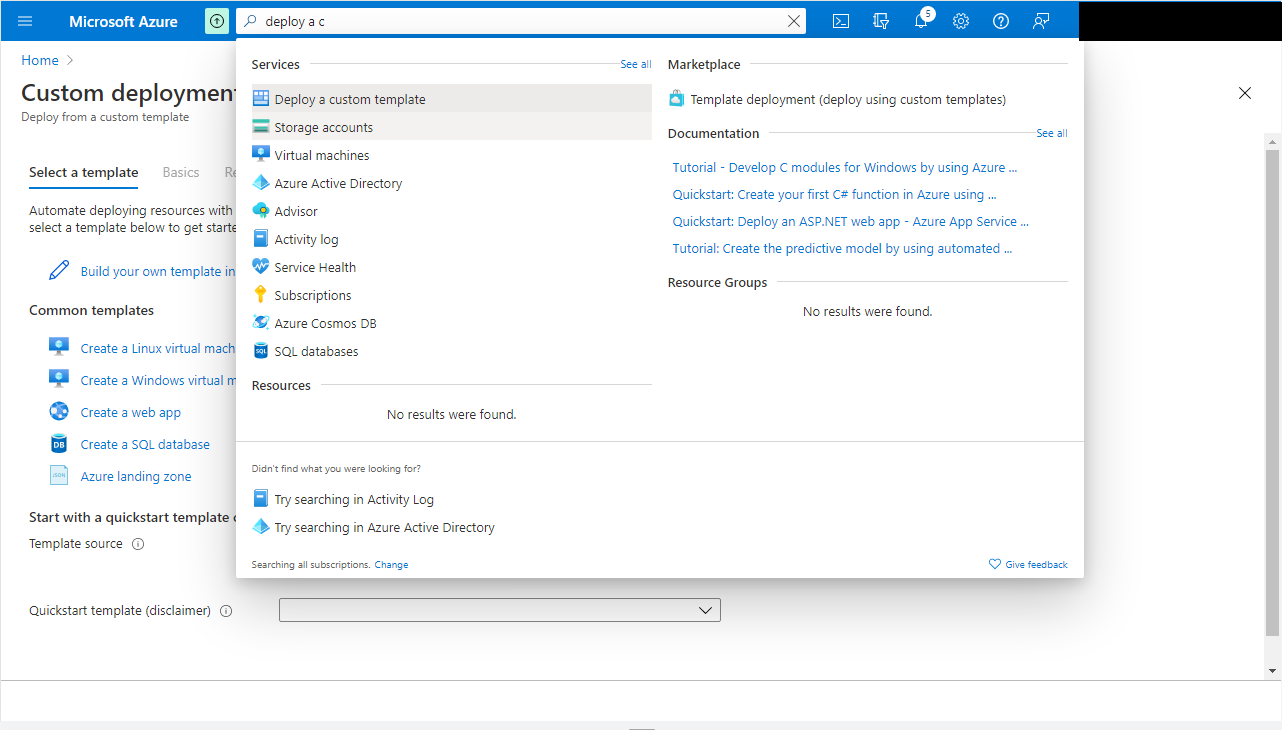Choose Virtual machines from Services results
1282x730 pixels.
point(452,155)
